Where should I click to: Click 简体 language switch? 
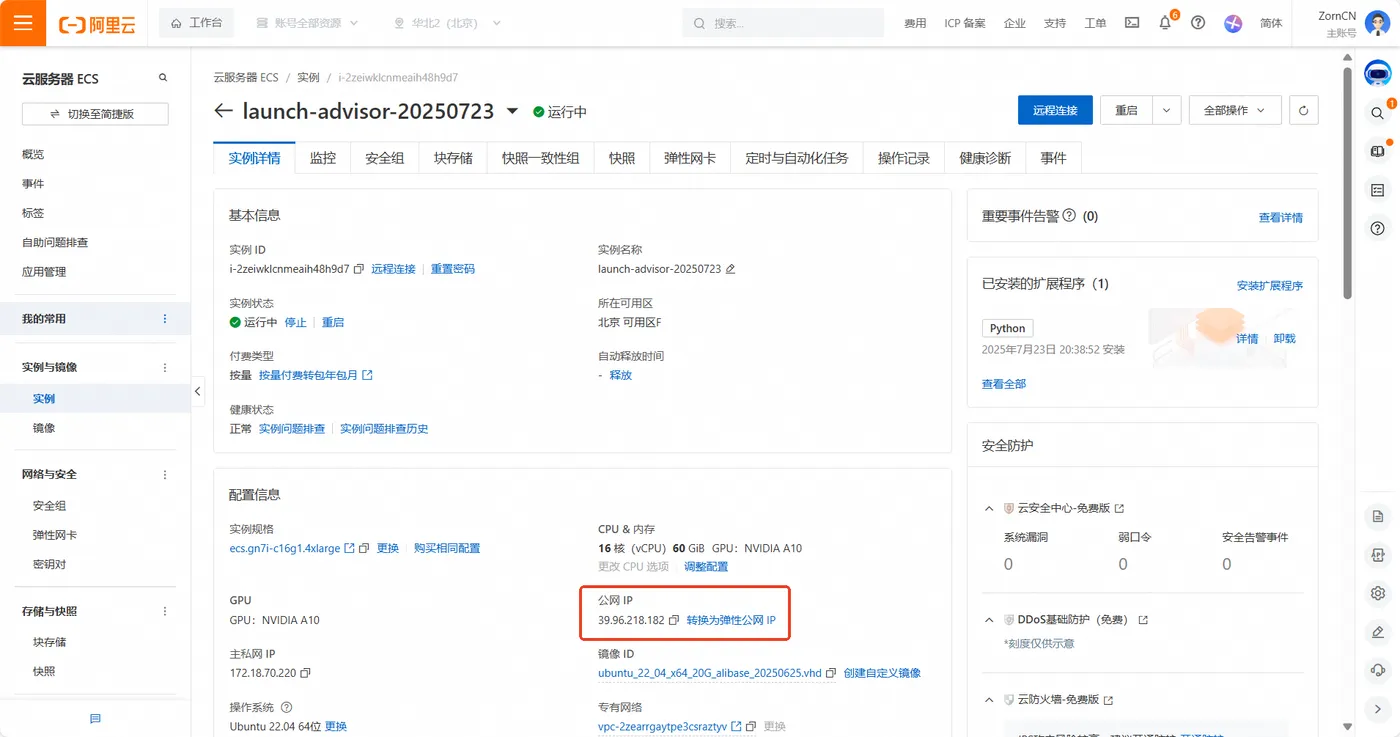point(1271,23)
